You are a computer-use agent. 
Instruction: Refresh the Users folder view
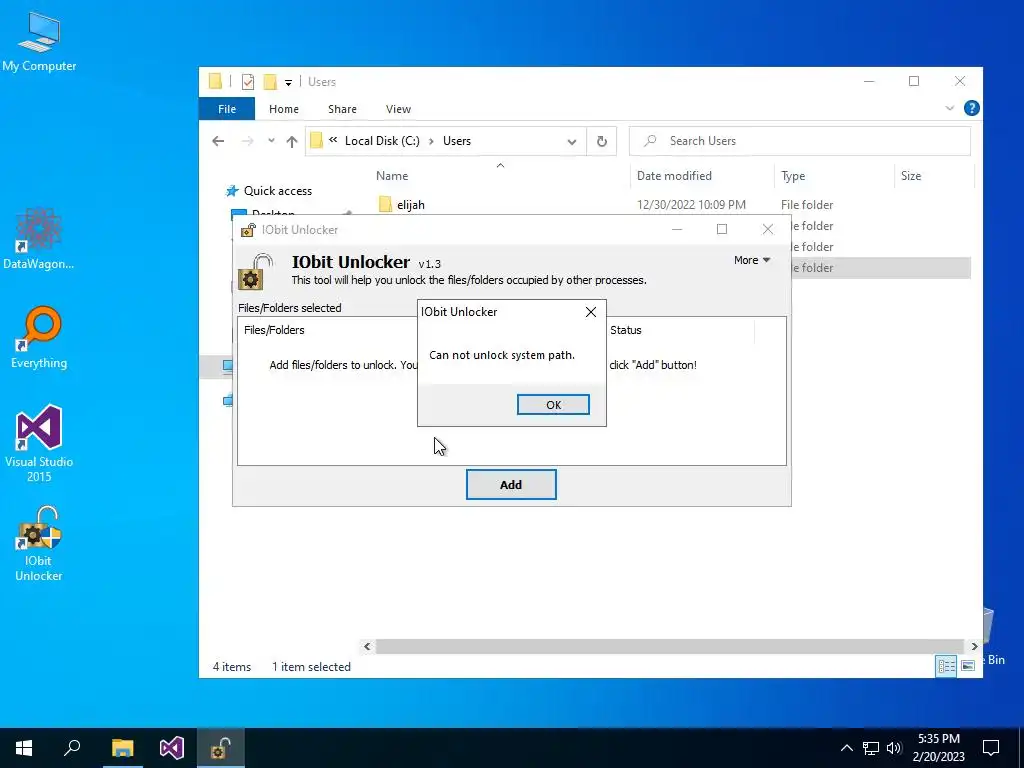pos(601,141)
